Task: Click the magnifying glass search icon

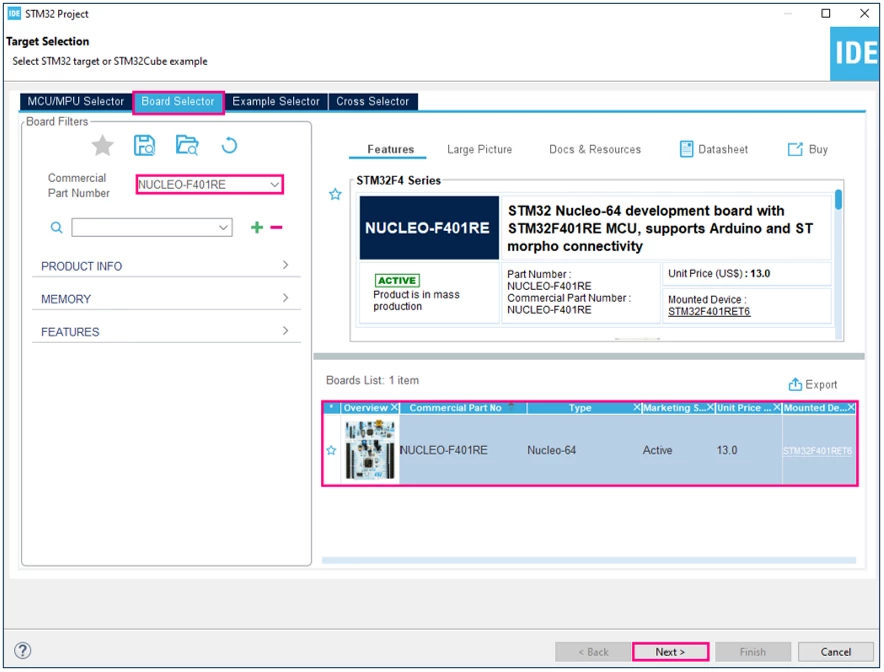Action: (56, 228)
